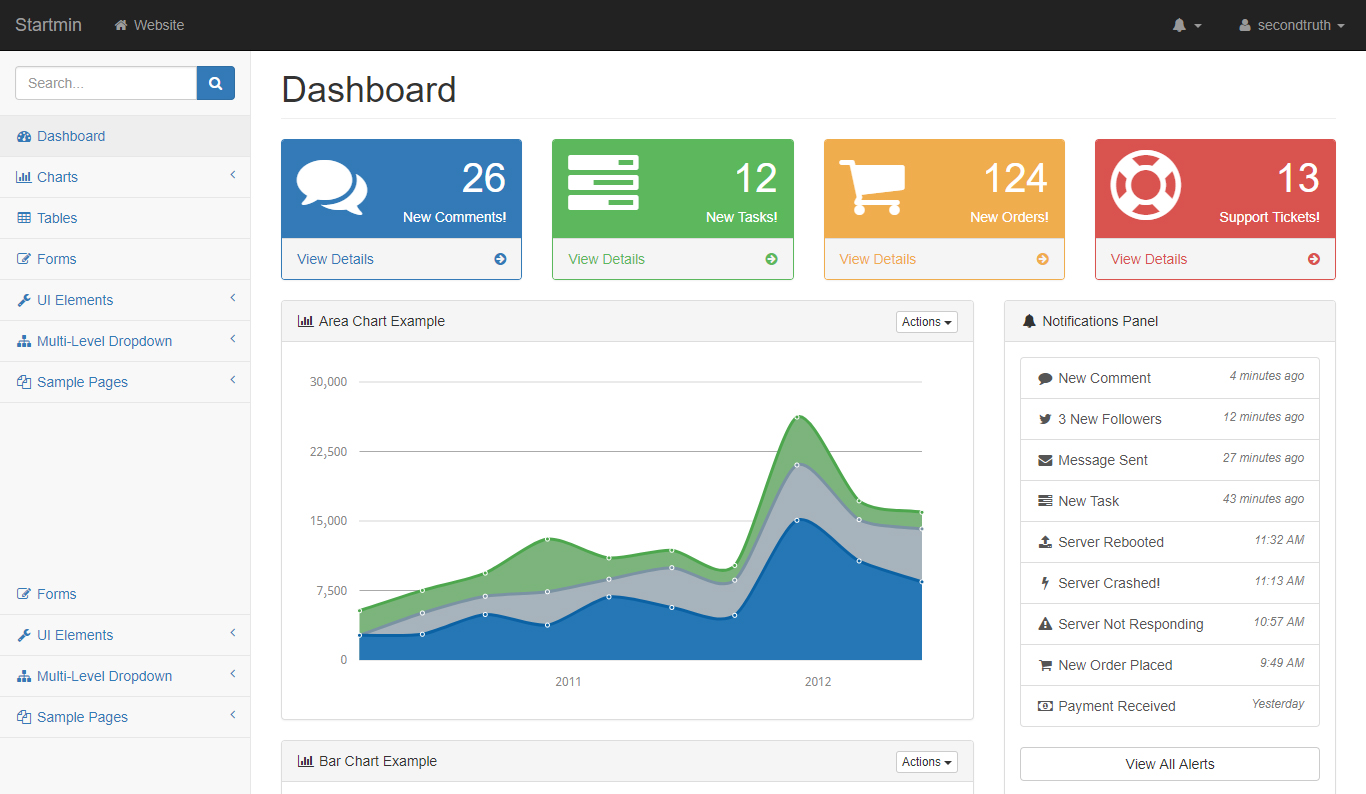Select the Server Rebooted notification text
The image size is (1366, 794).
1111,542
